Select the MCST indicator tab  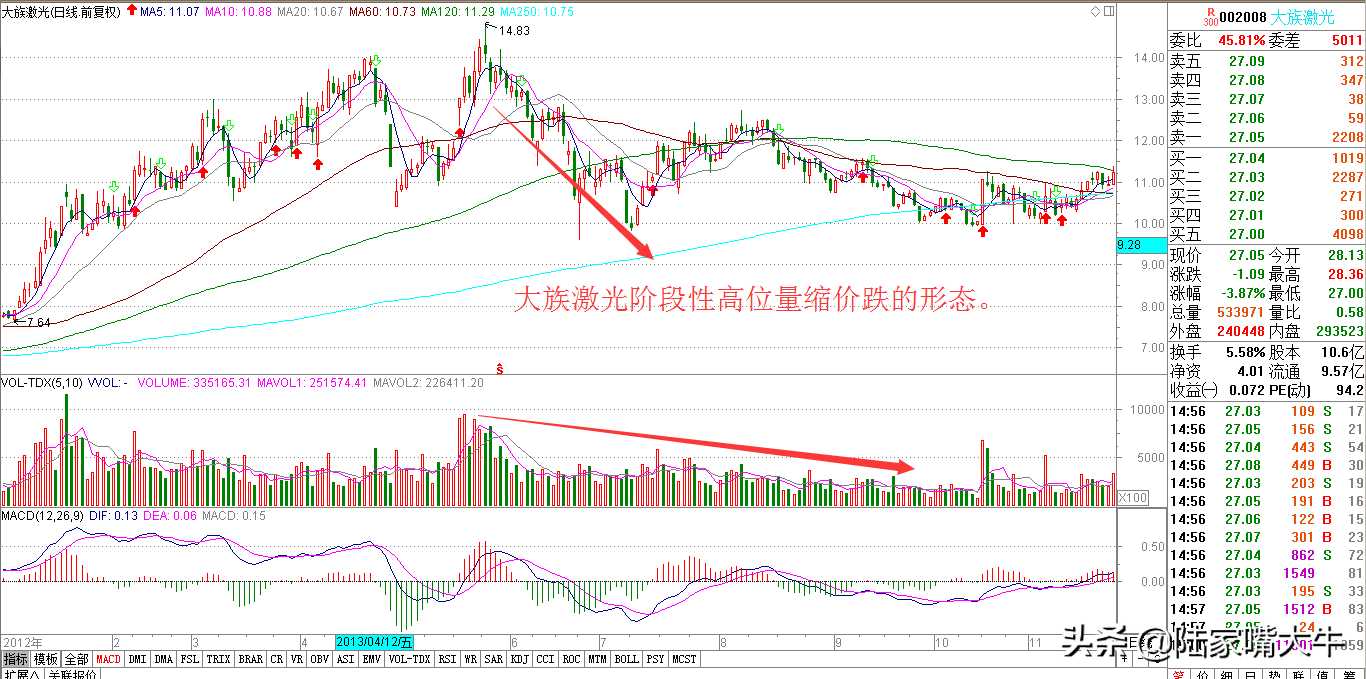click(x=684, y=659)
